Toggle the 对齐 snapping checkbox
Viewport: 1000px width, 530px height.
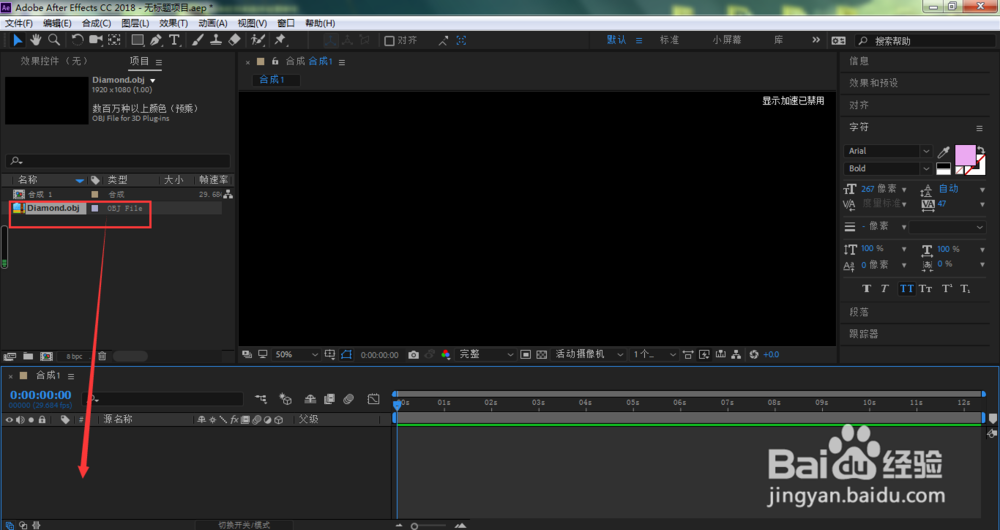[389, 41]
